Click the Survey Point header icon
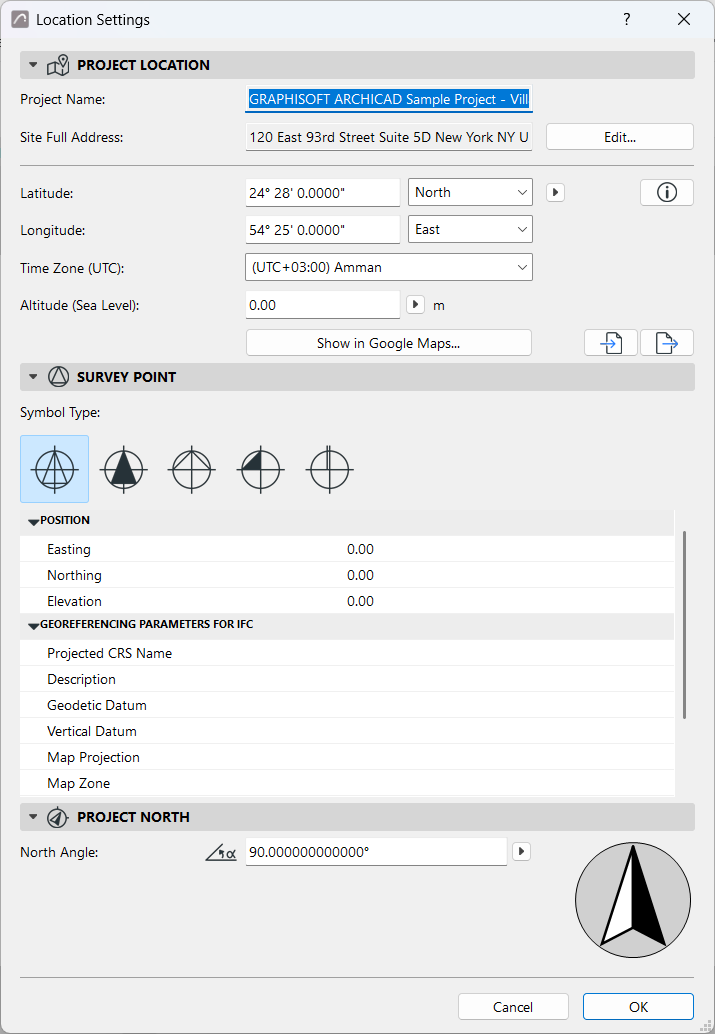Viewport: 715px width, 1034px height. (58, 377)
